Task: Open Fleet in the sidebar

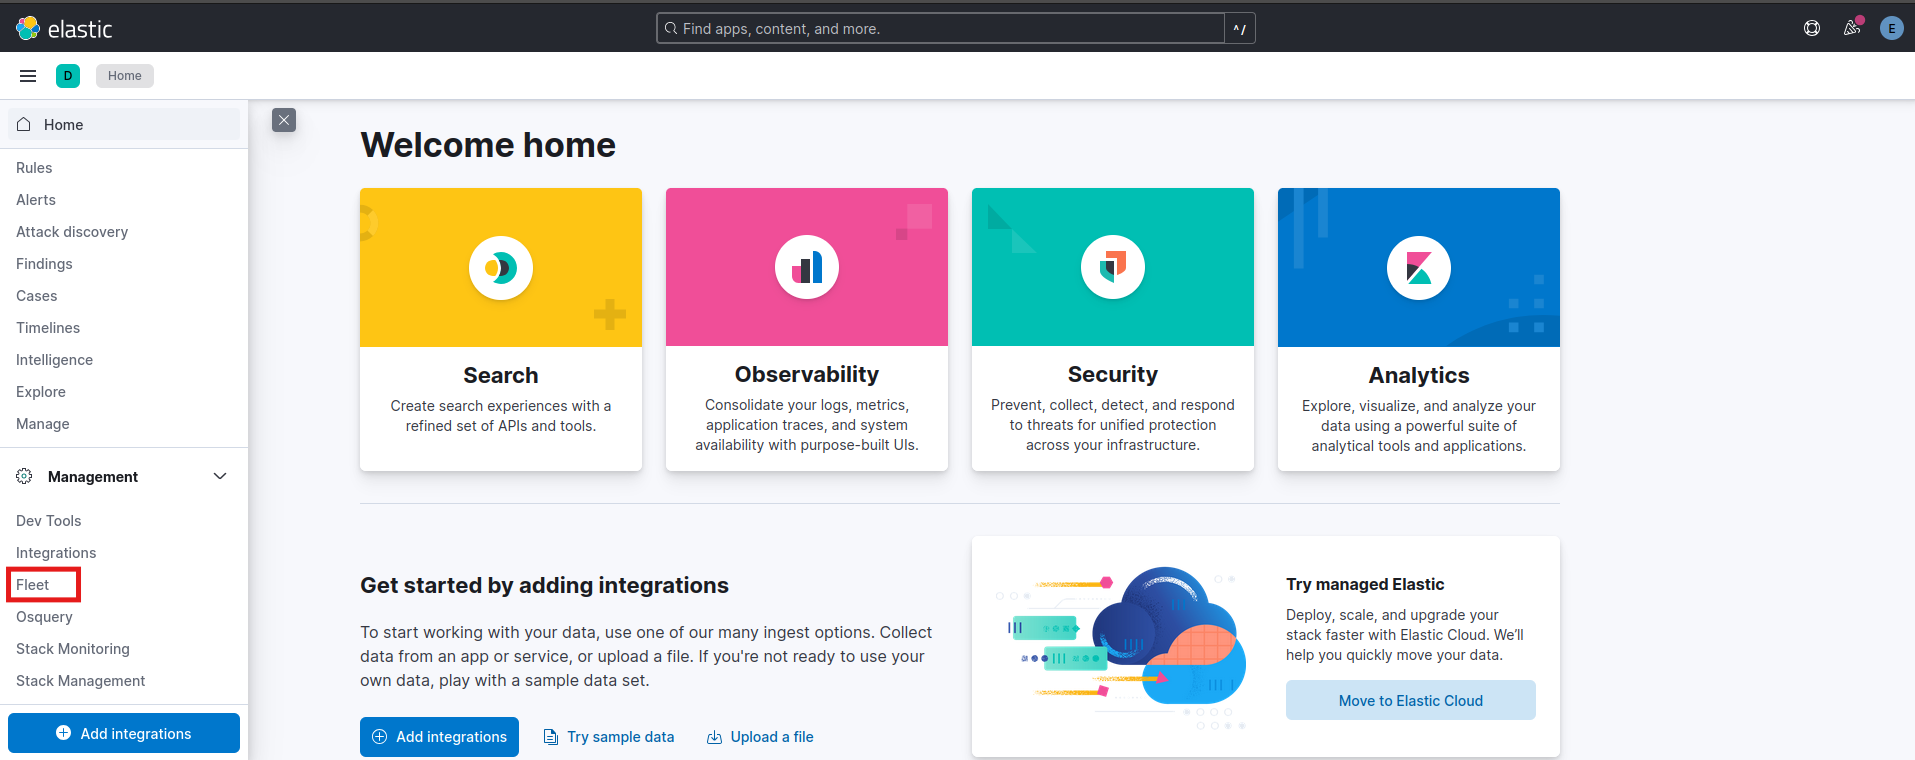Action: pos(33,585)
